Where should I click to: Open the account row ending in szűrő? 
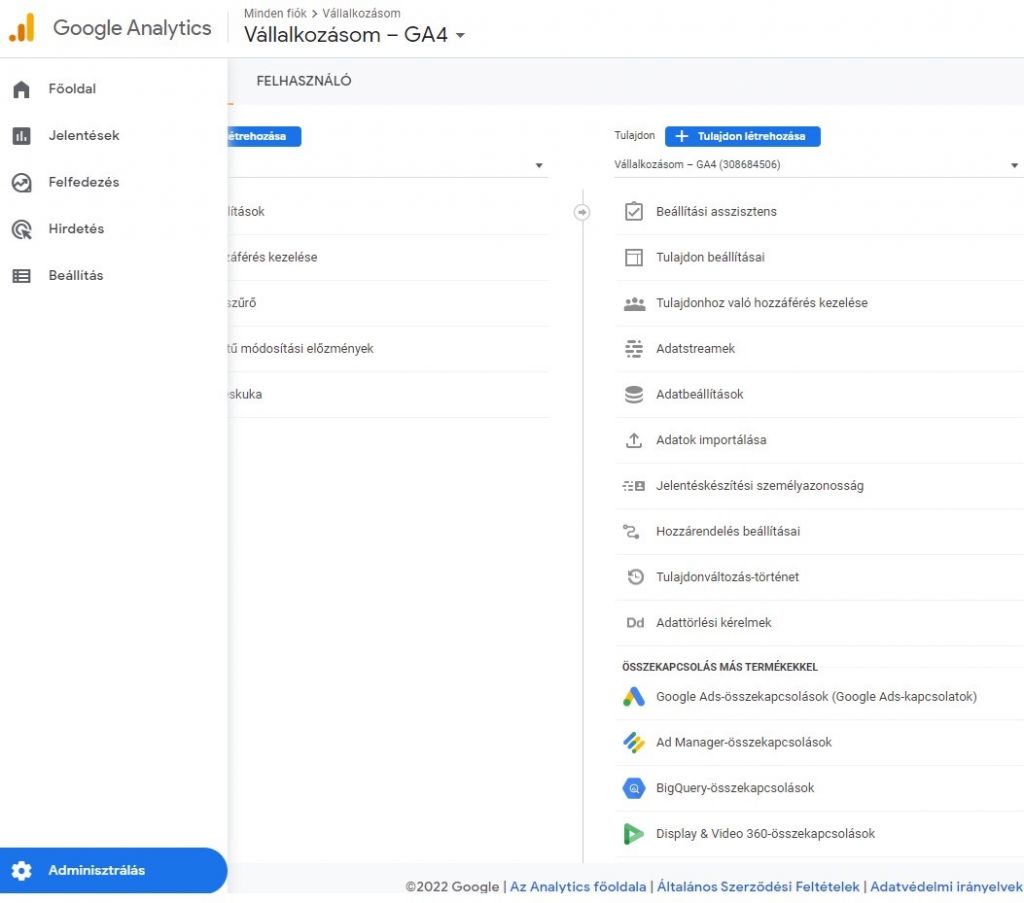click(x=389, y=303)
